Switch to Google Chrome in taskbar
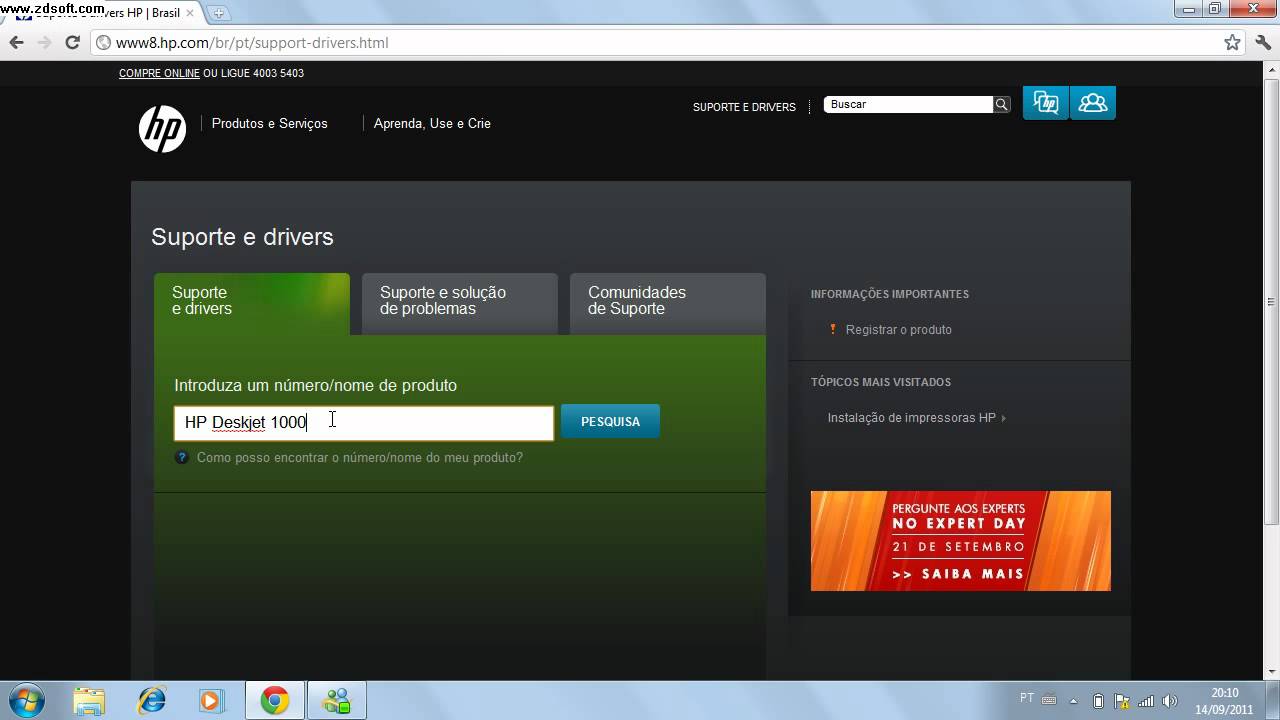The height and width of the screenshot is (720, 1280). [275, 701]
